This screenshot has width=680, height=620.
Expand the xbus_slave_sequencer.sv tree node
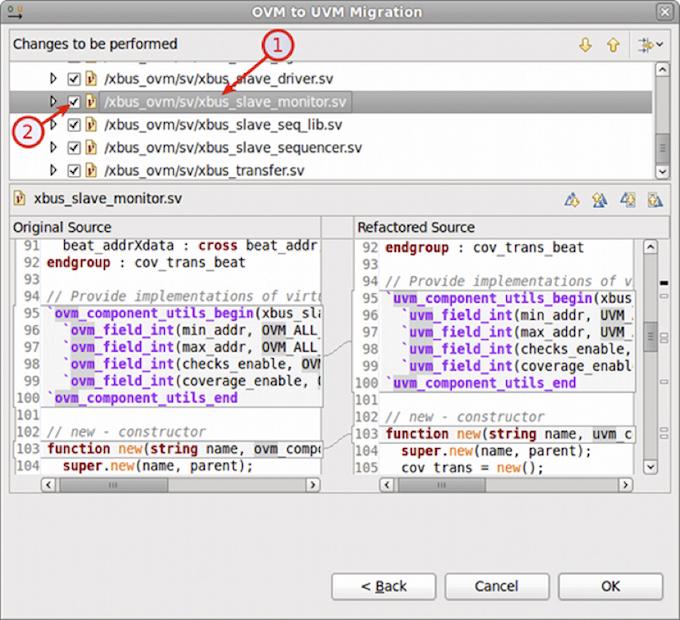[53, 147]
